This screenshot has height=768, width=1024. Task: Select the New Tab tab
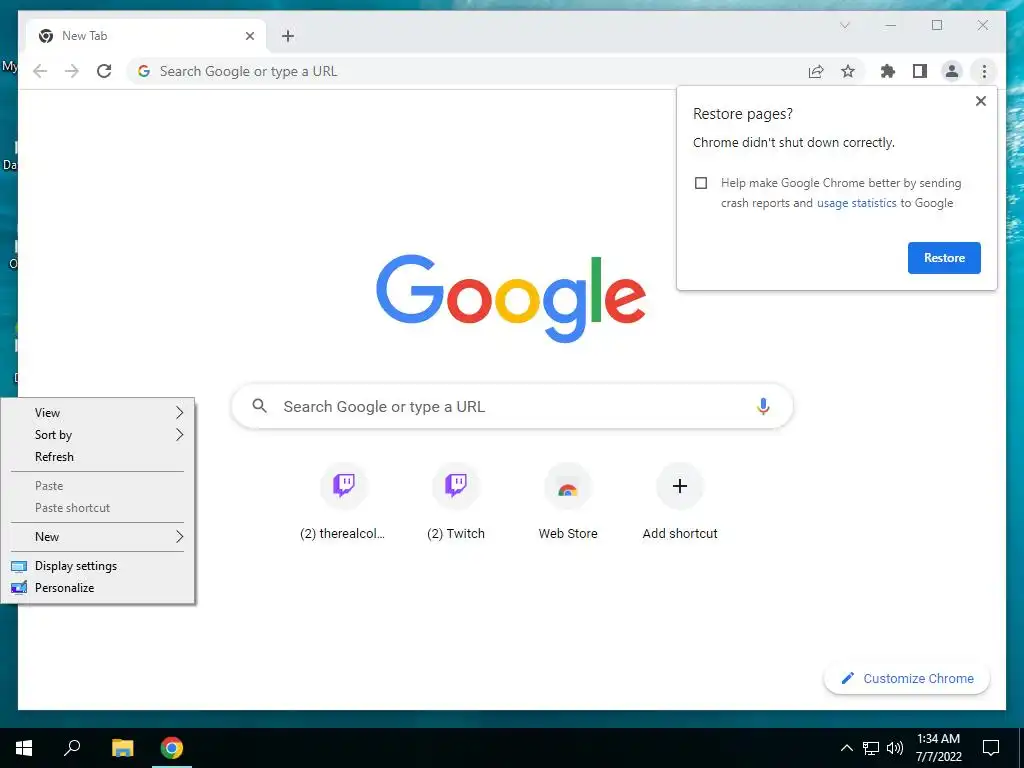[146, 36]
